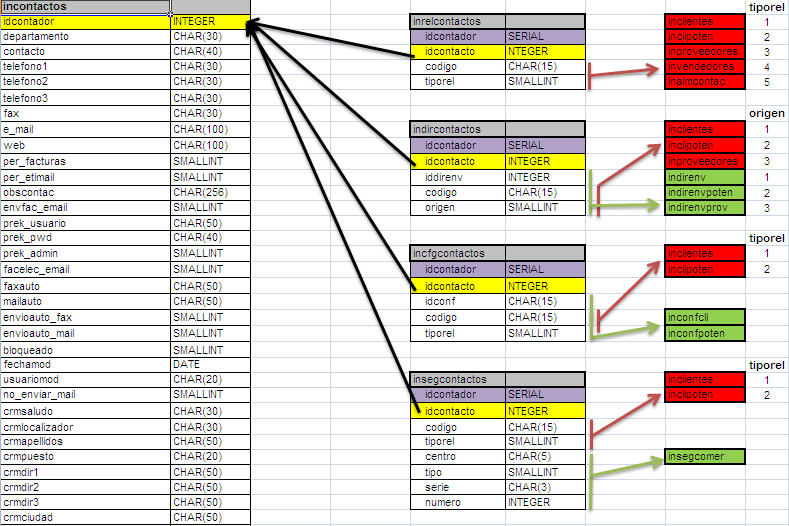Click the iddirenv field cell
The width and height of the screenshot is (789, 526).
tap(457, 178)
